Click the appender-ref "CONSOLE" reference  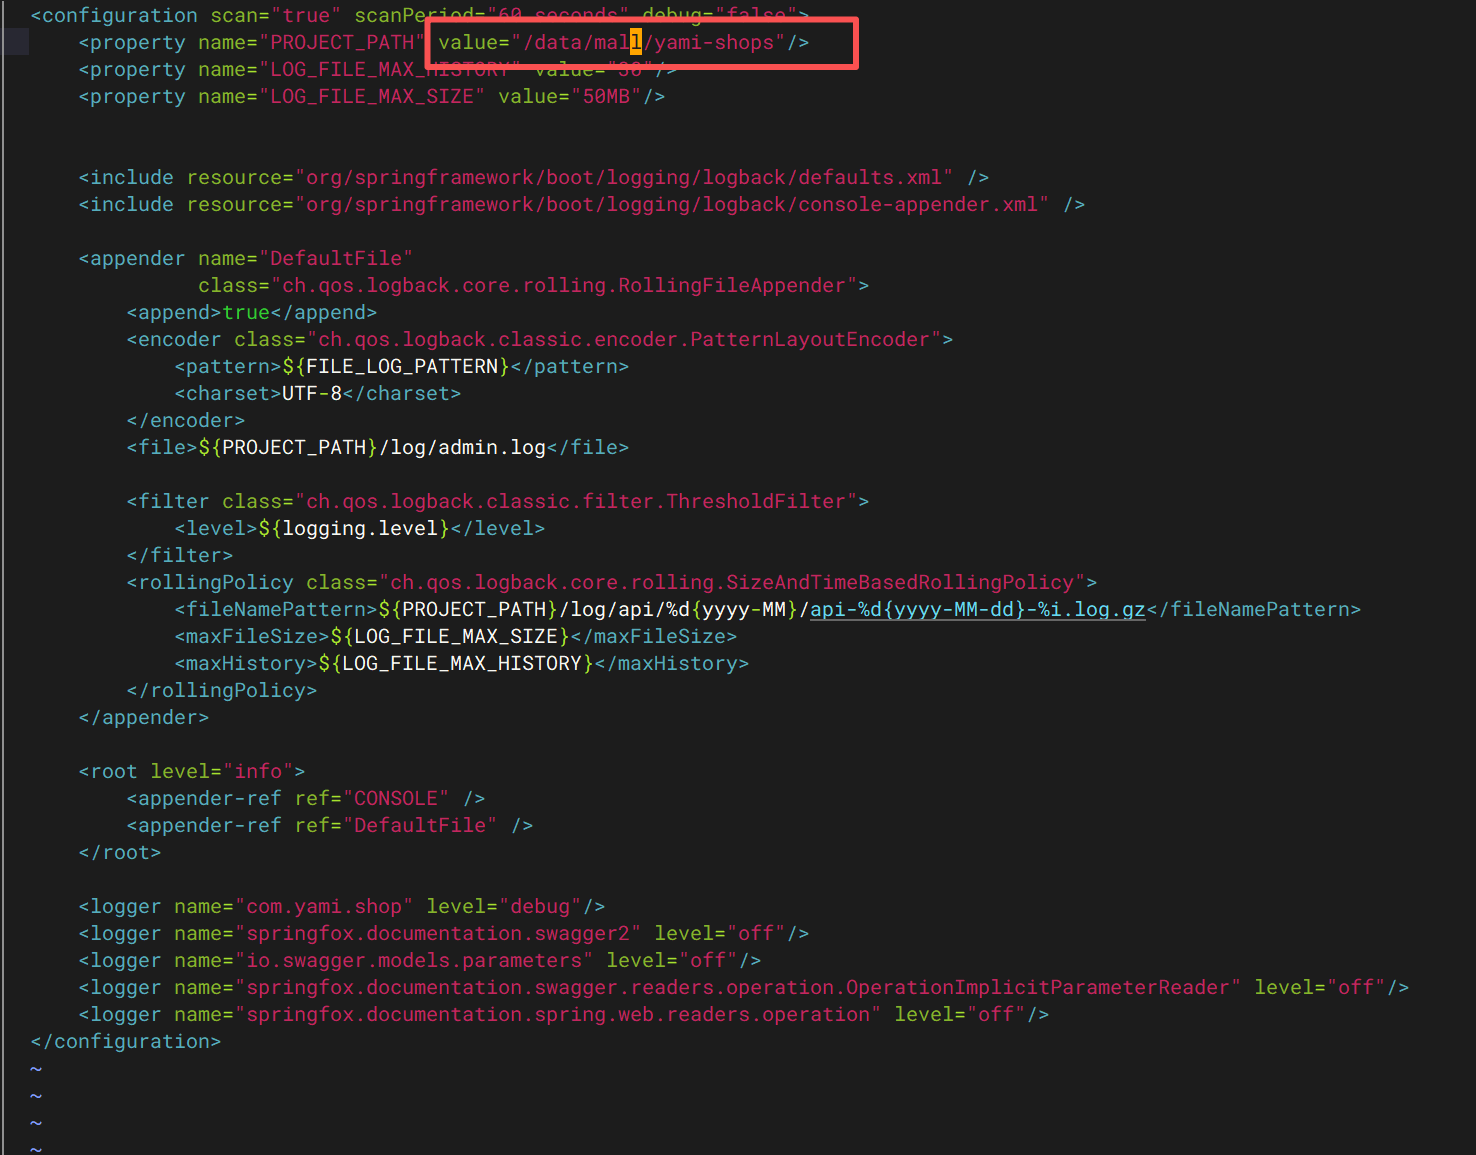point(396,799)
